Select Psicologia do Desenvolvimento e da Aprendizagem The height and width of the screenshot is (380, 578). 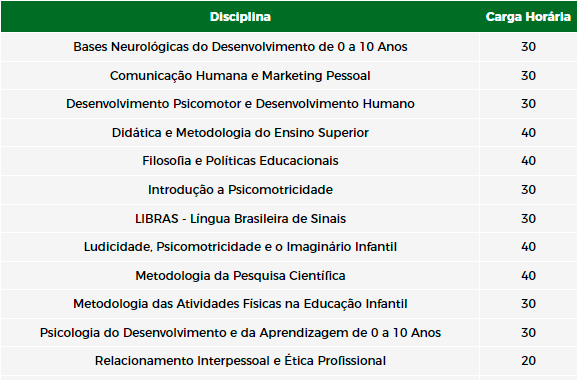[240, 333]
